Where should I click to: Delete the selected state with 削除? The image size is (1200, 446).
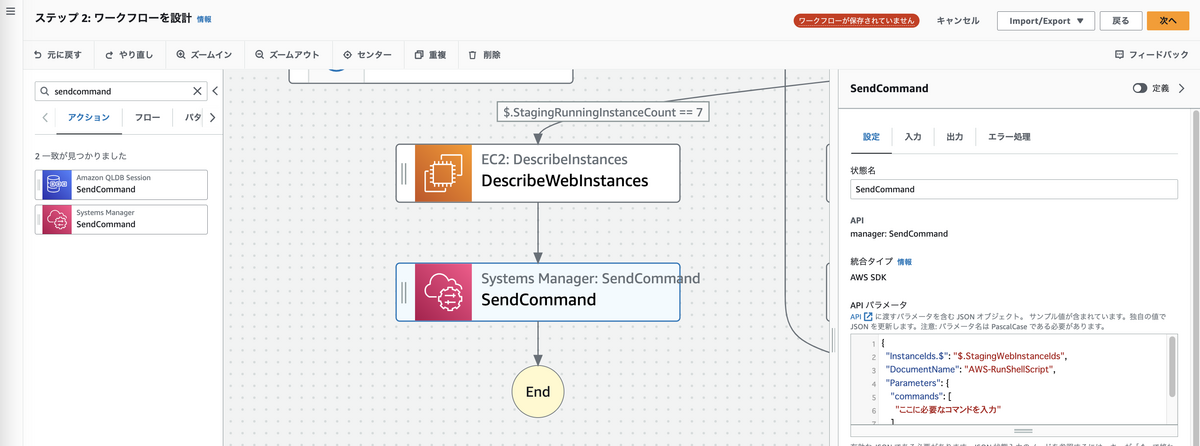coord(484,55)
